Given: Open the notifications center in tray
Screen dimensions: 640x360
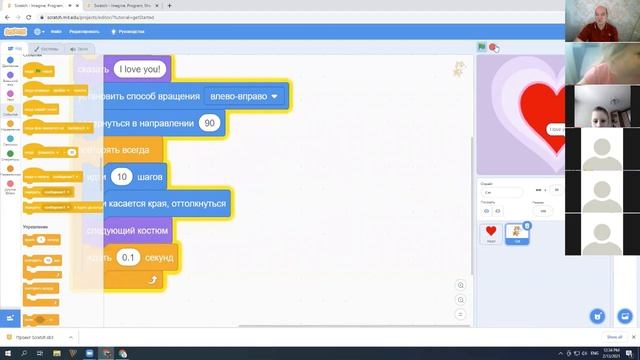Looking at the screenshot, I should coord(629,353).
